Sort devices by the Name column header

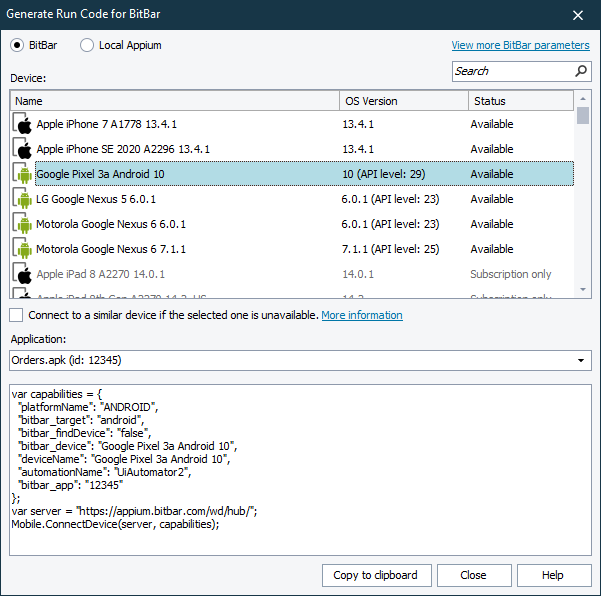(175, 101)
